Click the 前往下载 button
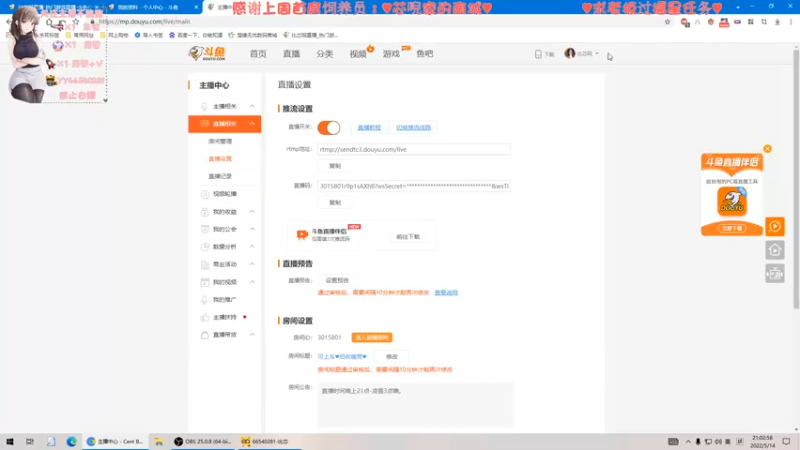Viewport: 800px width, 450px height. click(408, 237)
